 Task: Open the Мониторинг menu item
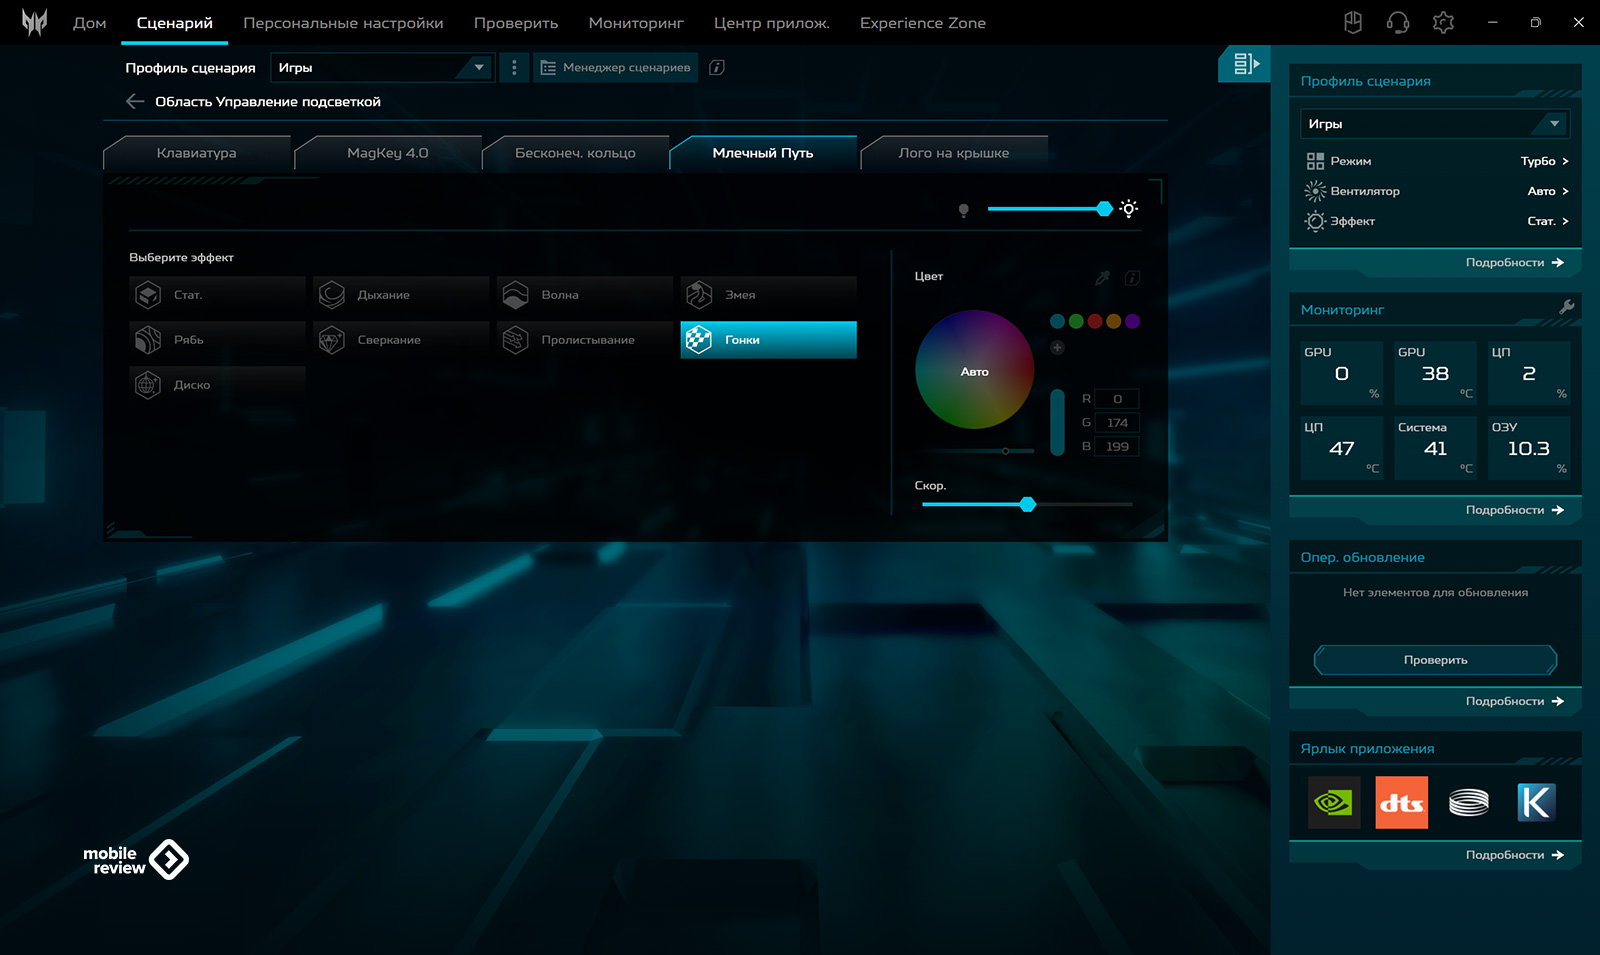point(635,23)
